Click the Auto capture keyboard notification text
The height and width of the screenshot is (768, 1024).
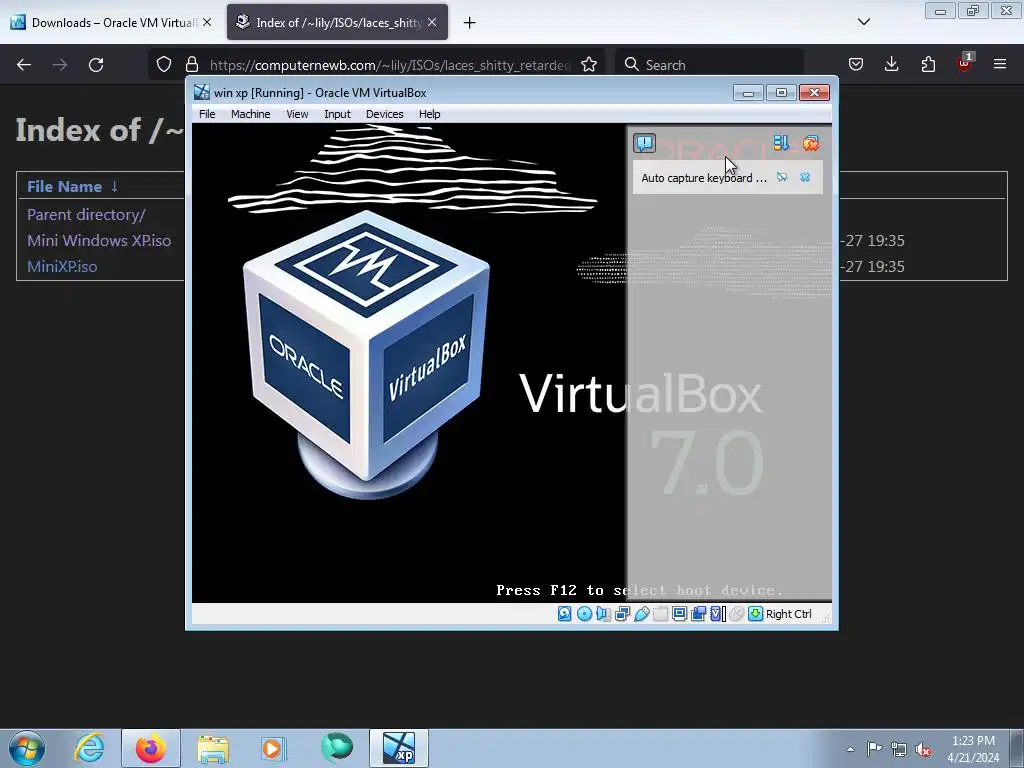coord(703,178)
